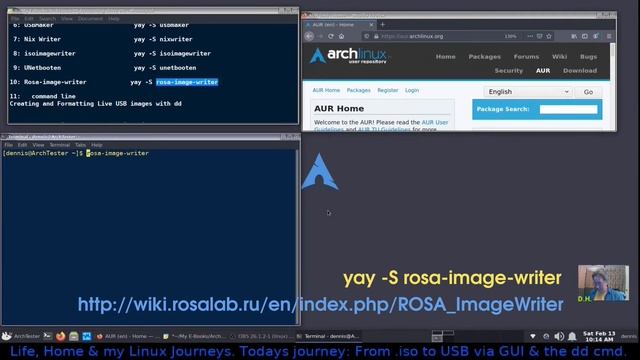This screenshot has height=360, width=640.
Task: Click highlighted rosa-image-writer text in editor
Action: tap(187, 82)
